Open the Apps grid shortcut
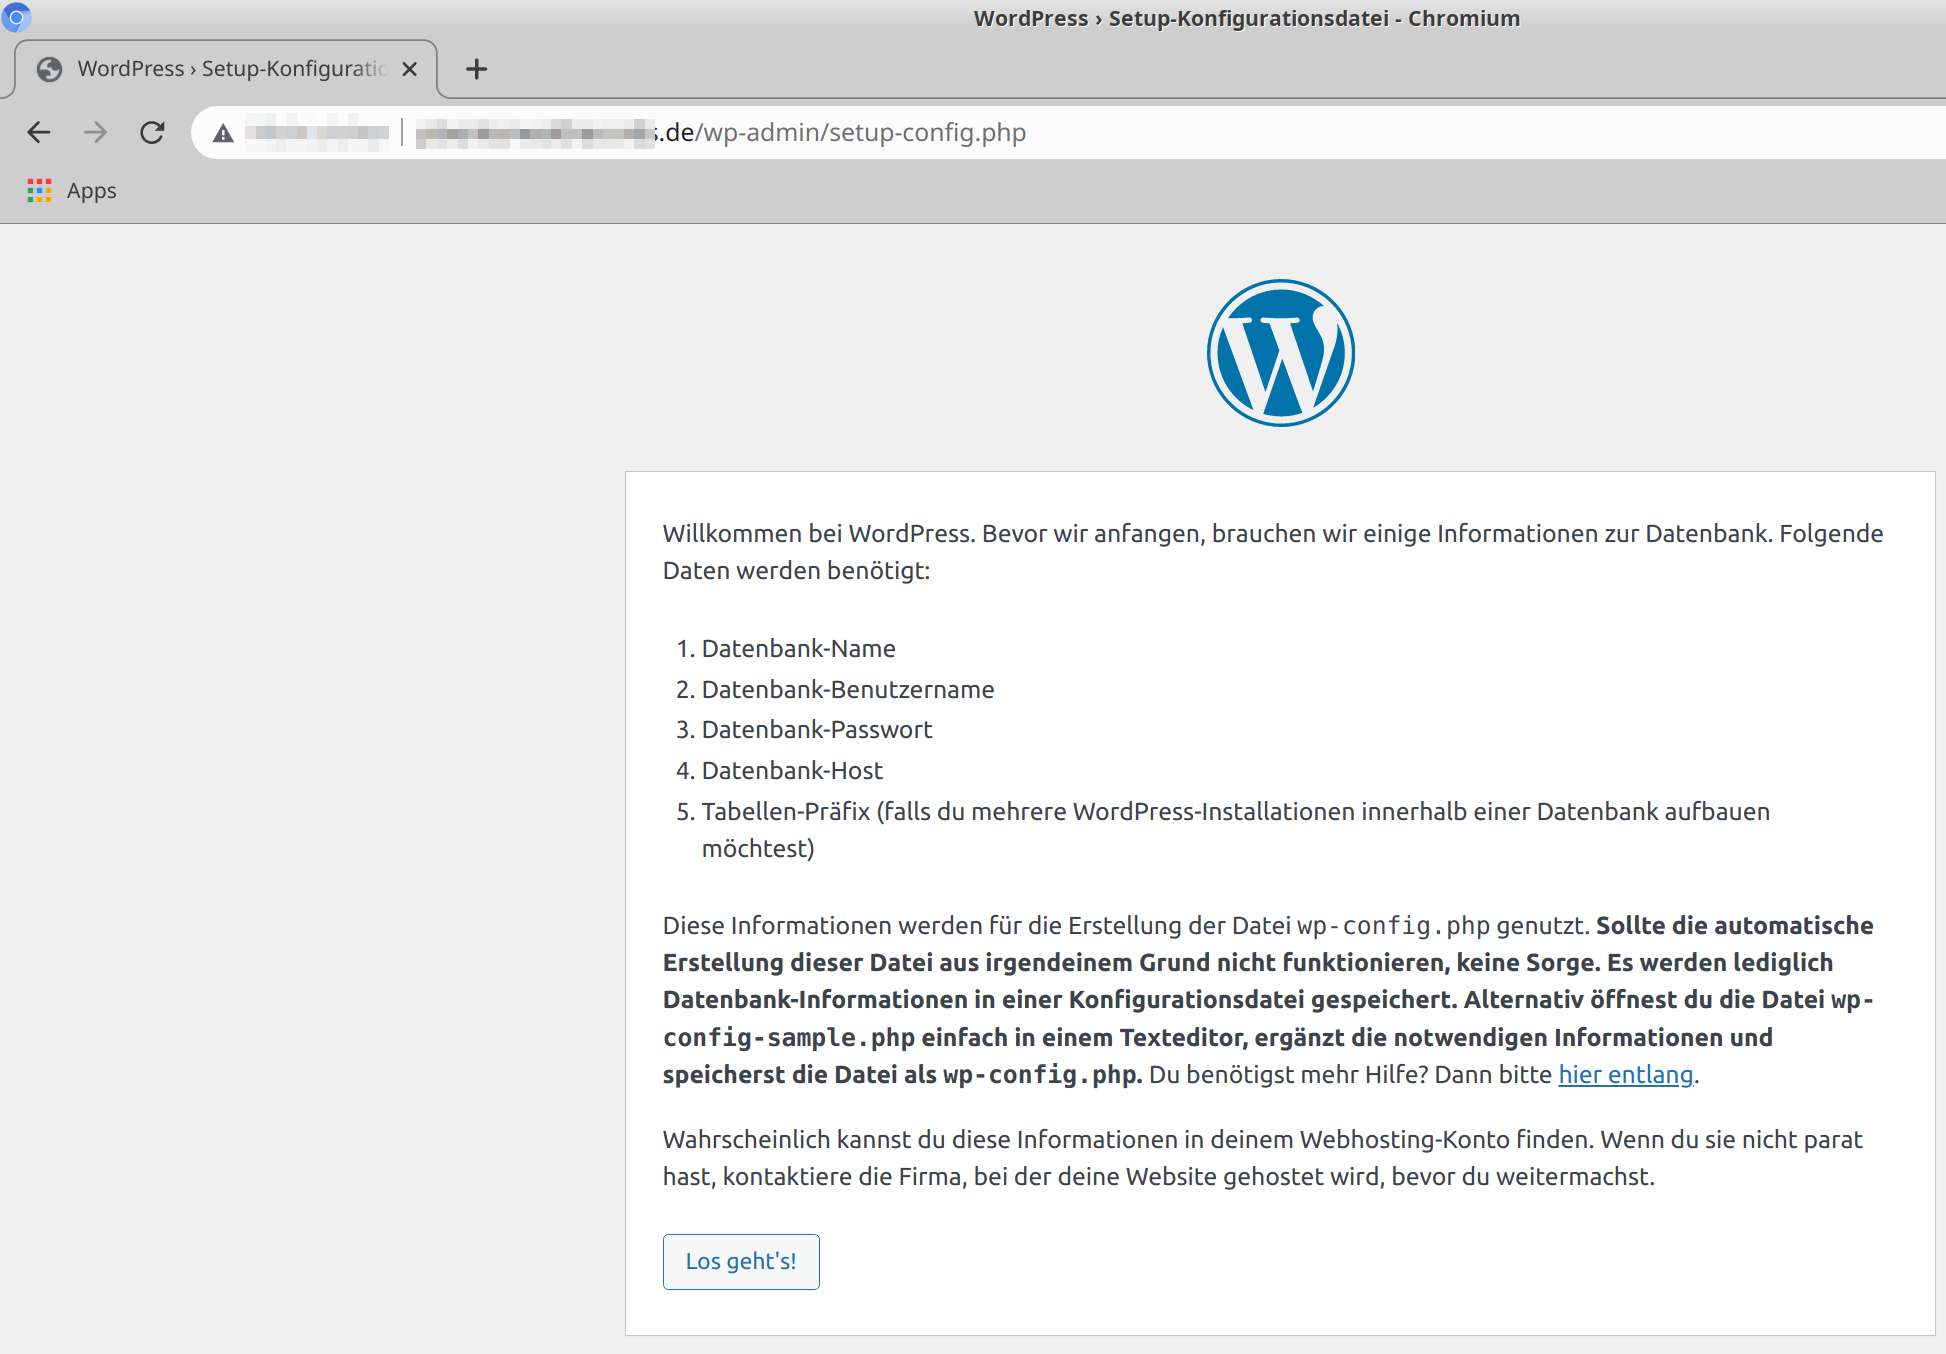1946x1354 pixels. [x=39, y=190]
